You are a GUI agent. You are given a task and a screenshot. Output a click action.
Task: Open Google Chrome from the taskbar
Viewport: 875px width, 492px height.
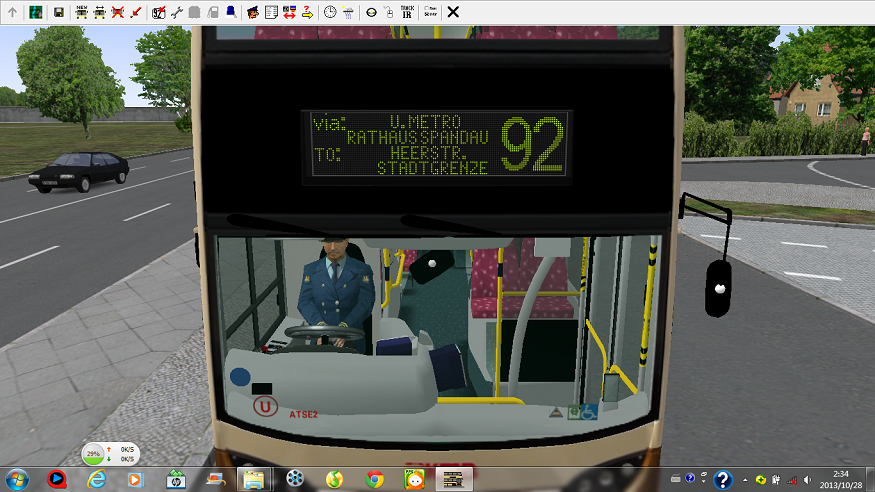[374, 479]
